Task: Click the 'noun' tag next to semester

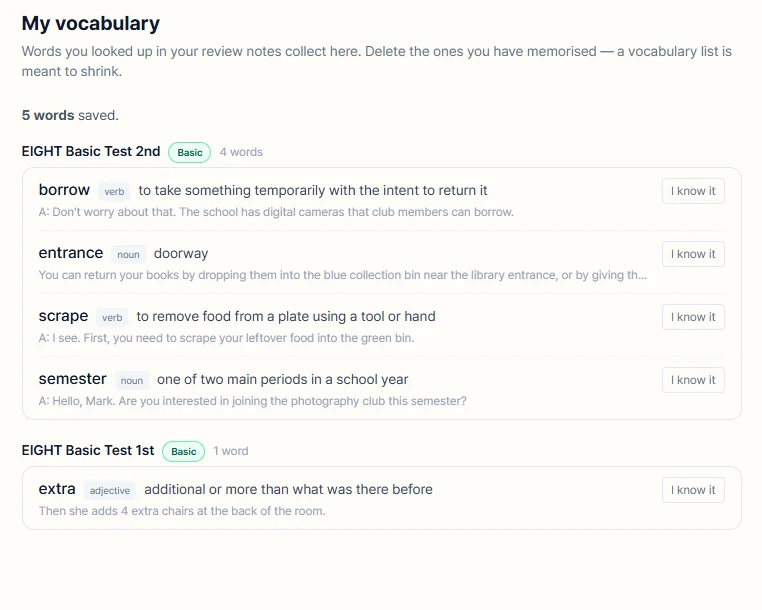Action: 132,381
